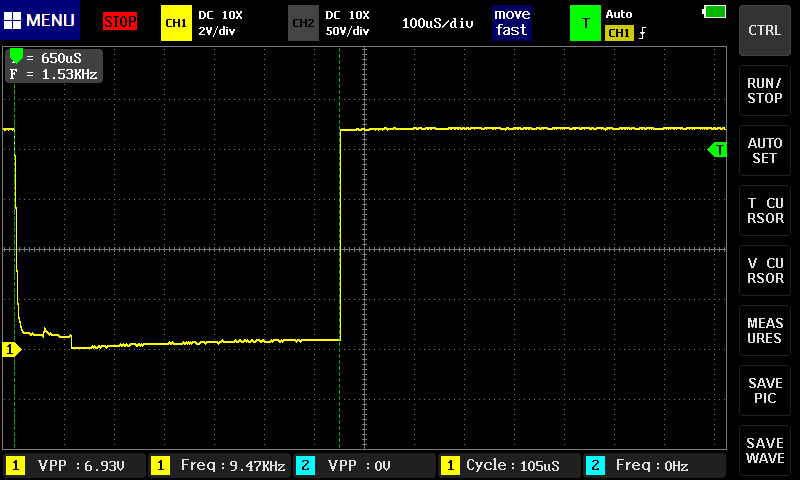800x480 pixels.
Task: Tap the channel 1 Cycle 105uS measurement
Action: coord(510,465)
